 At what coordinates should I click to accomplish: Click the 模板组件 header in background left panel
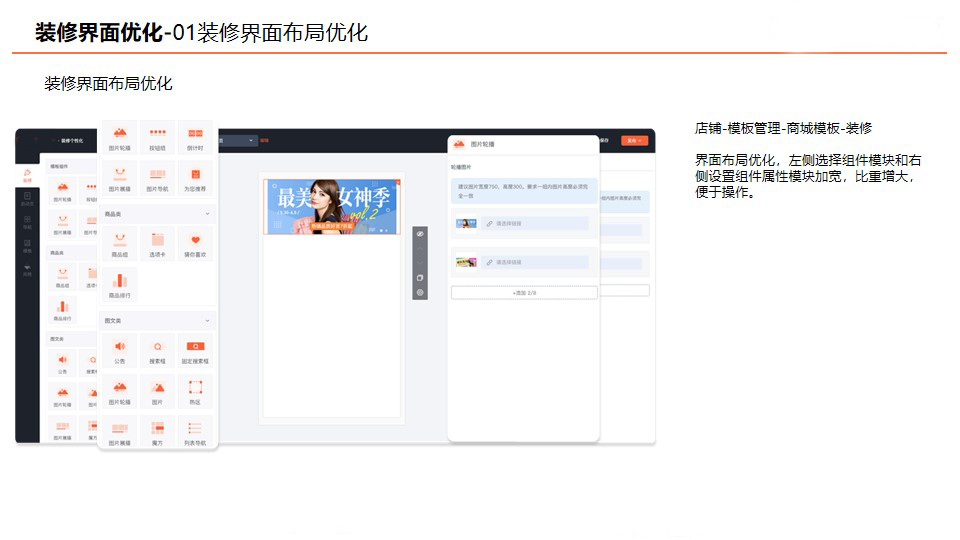click(72, 166)
